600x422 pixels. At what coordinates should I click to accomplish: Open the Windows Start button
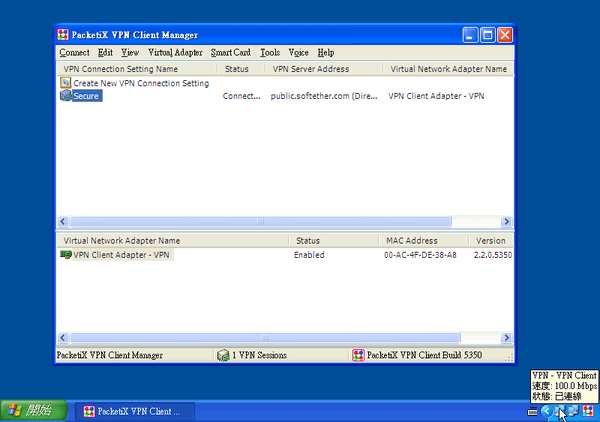point(34,411)
